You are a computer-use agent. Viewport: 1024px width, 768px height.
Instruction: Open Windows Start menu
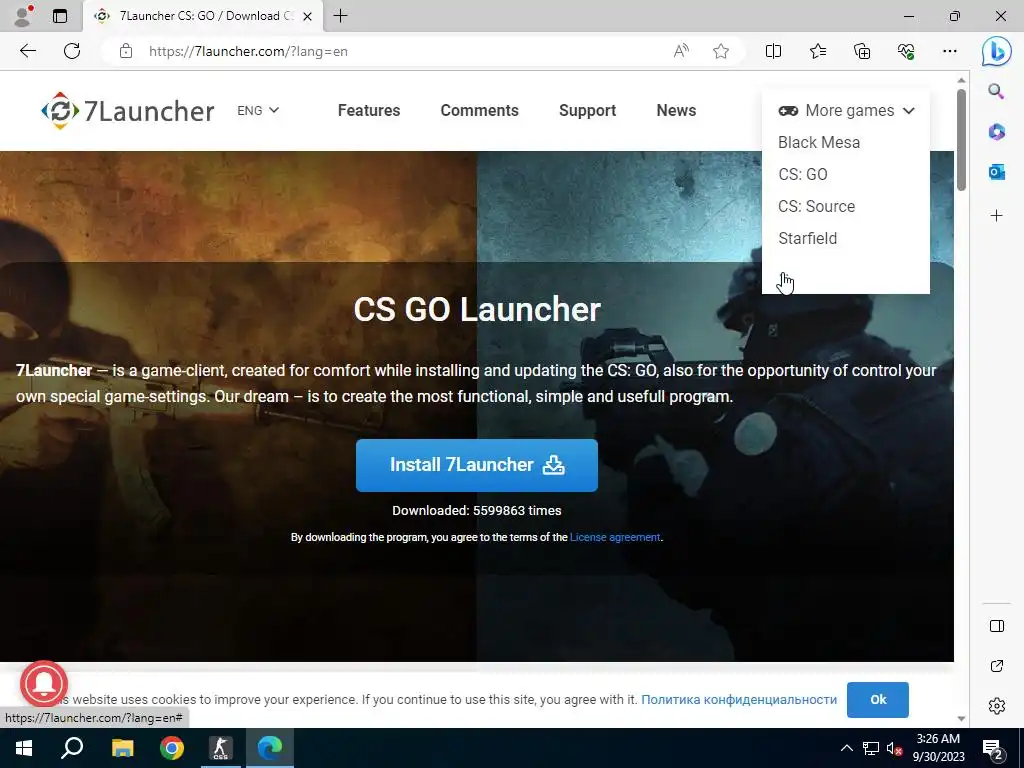24,748
